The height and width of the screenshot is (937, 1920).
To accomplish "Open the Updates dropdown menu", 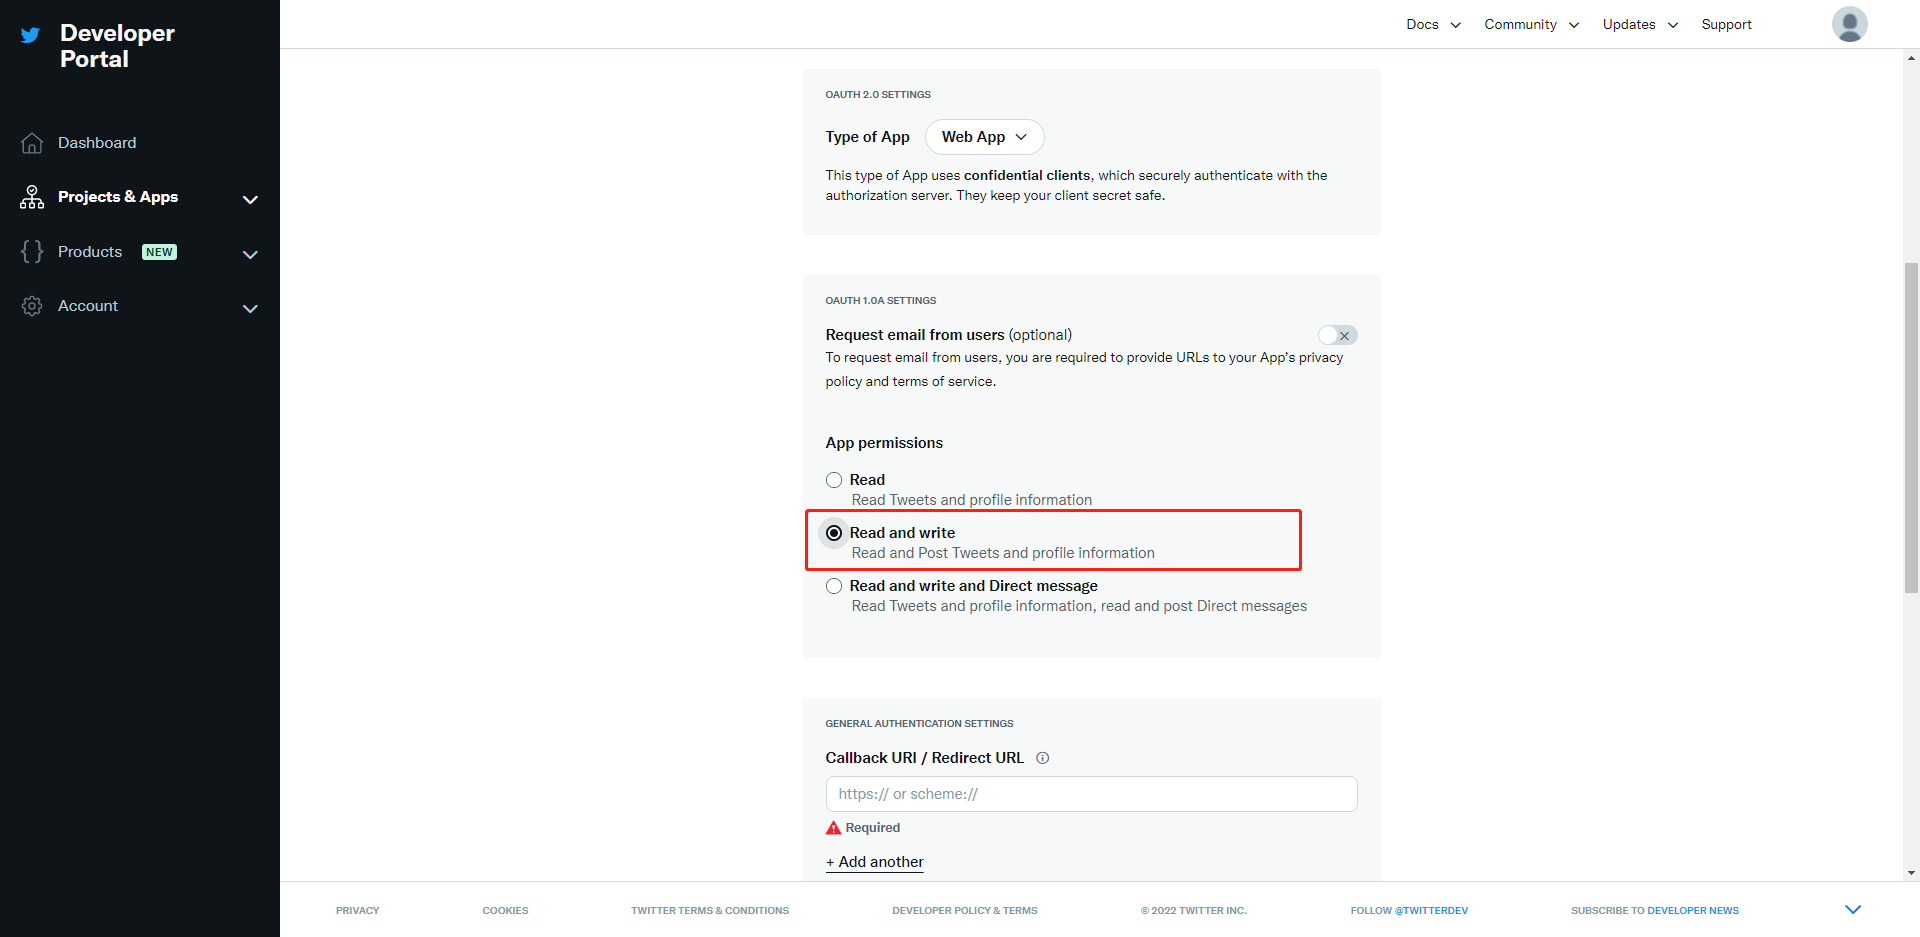I will click(x=1638, y=24).
